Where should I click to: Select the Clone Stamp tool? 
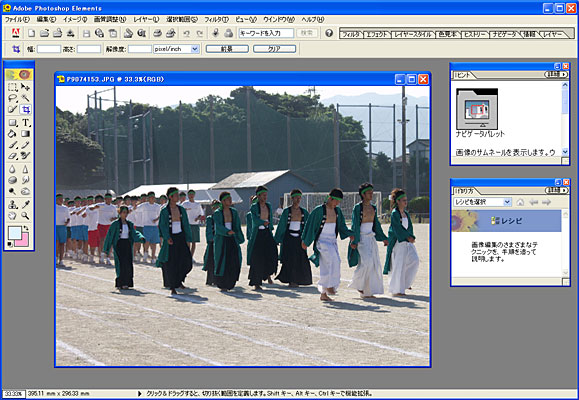click(13, 204)
